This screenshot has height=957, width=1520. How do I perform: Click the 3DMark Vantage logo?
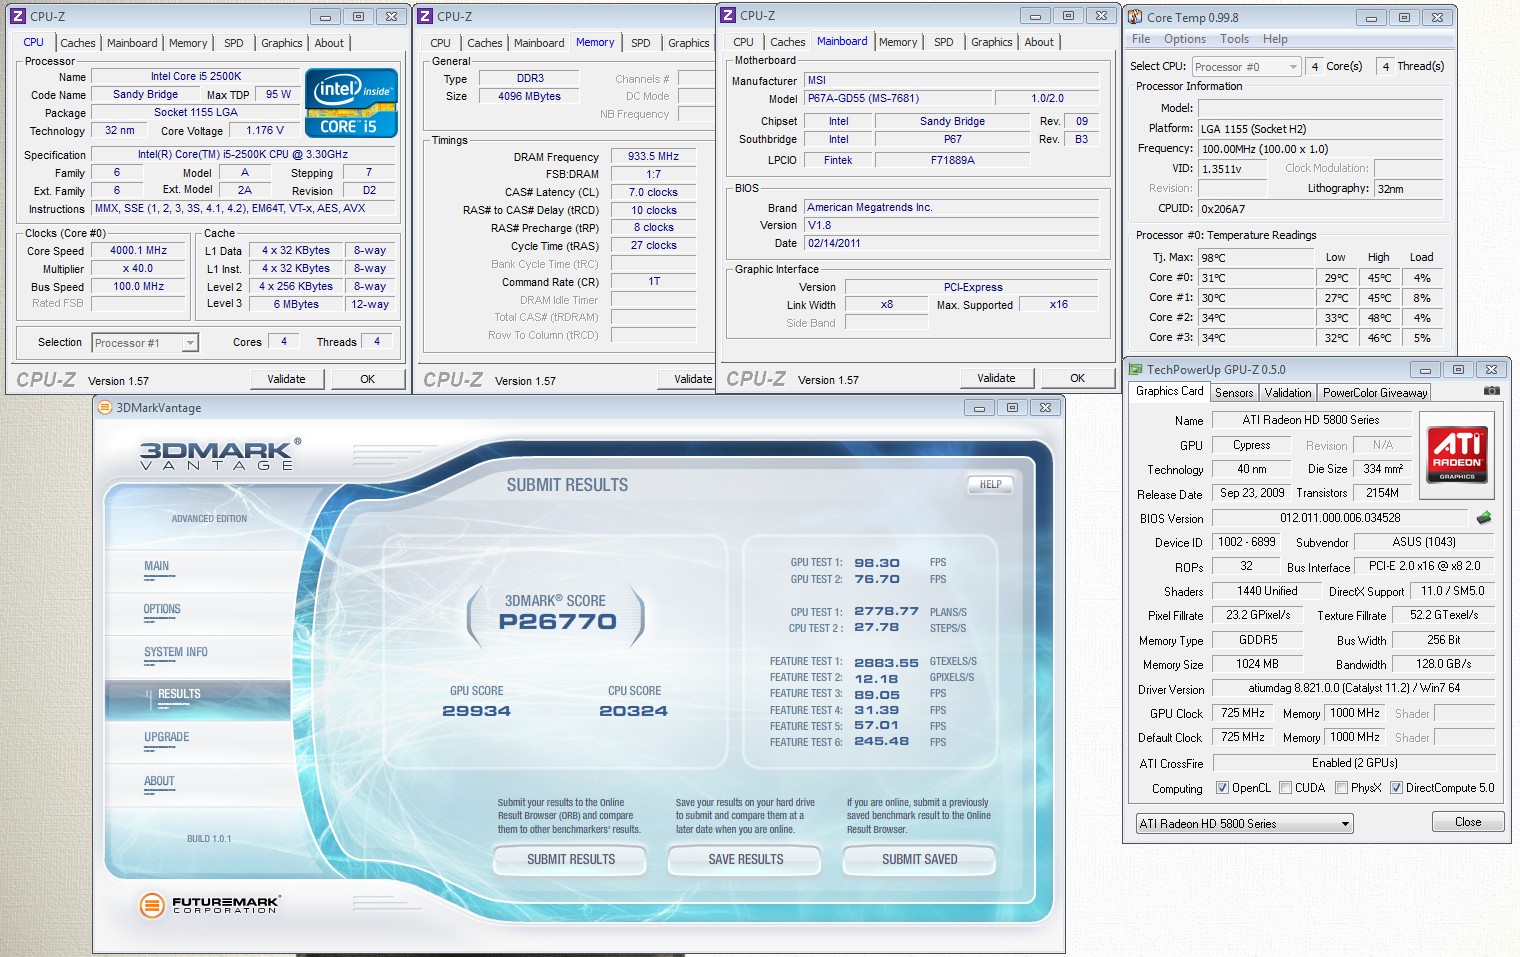(220, 455)
